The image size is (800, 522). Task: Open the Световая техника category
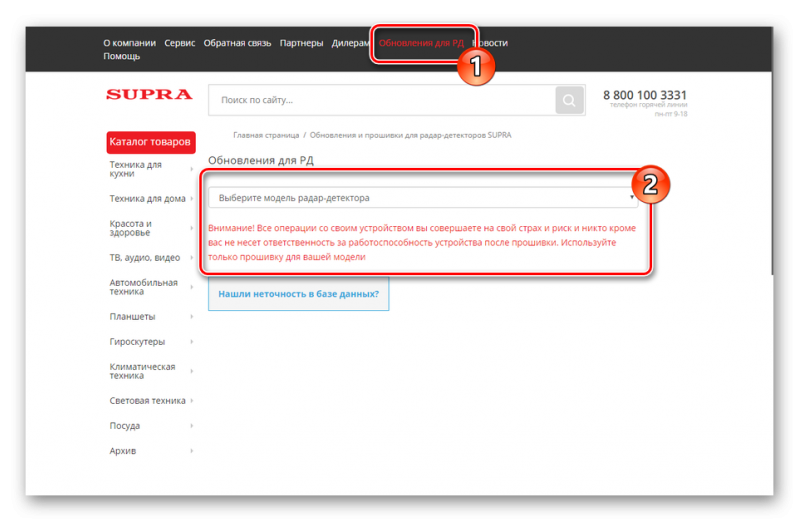pos(147,401)
